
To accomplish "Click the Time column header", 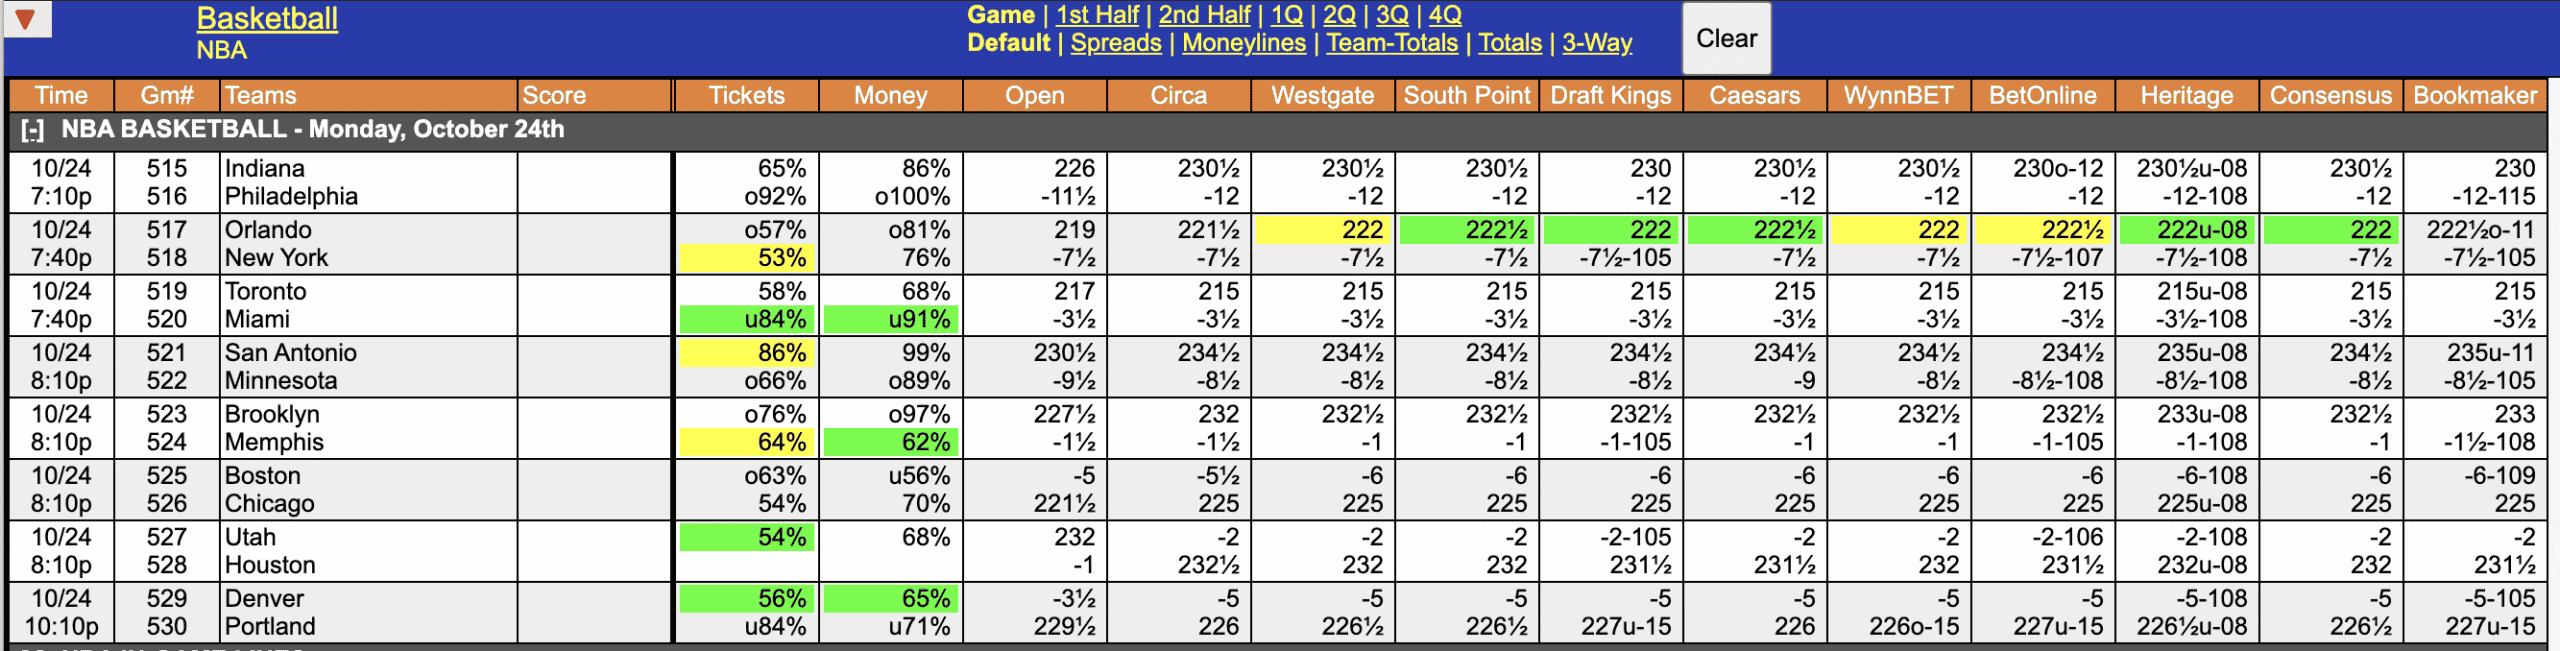I will coord(61,95).
